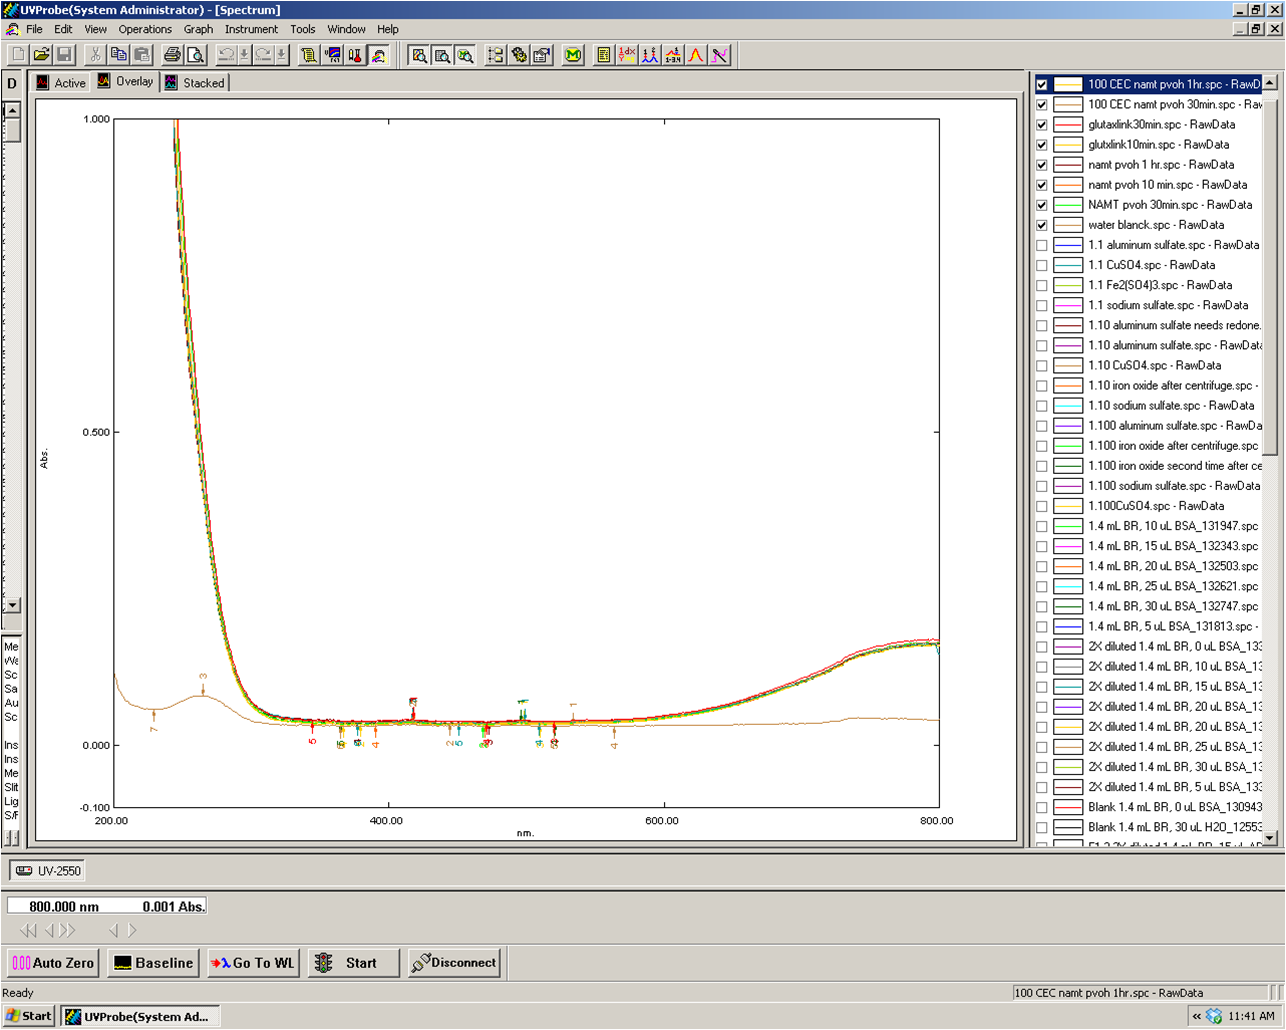Click the UV-2550 instrument button

point(48,871)
